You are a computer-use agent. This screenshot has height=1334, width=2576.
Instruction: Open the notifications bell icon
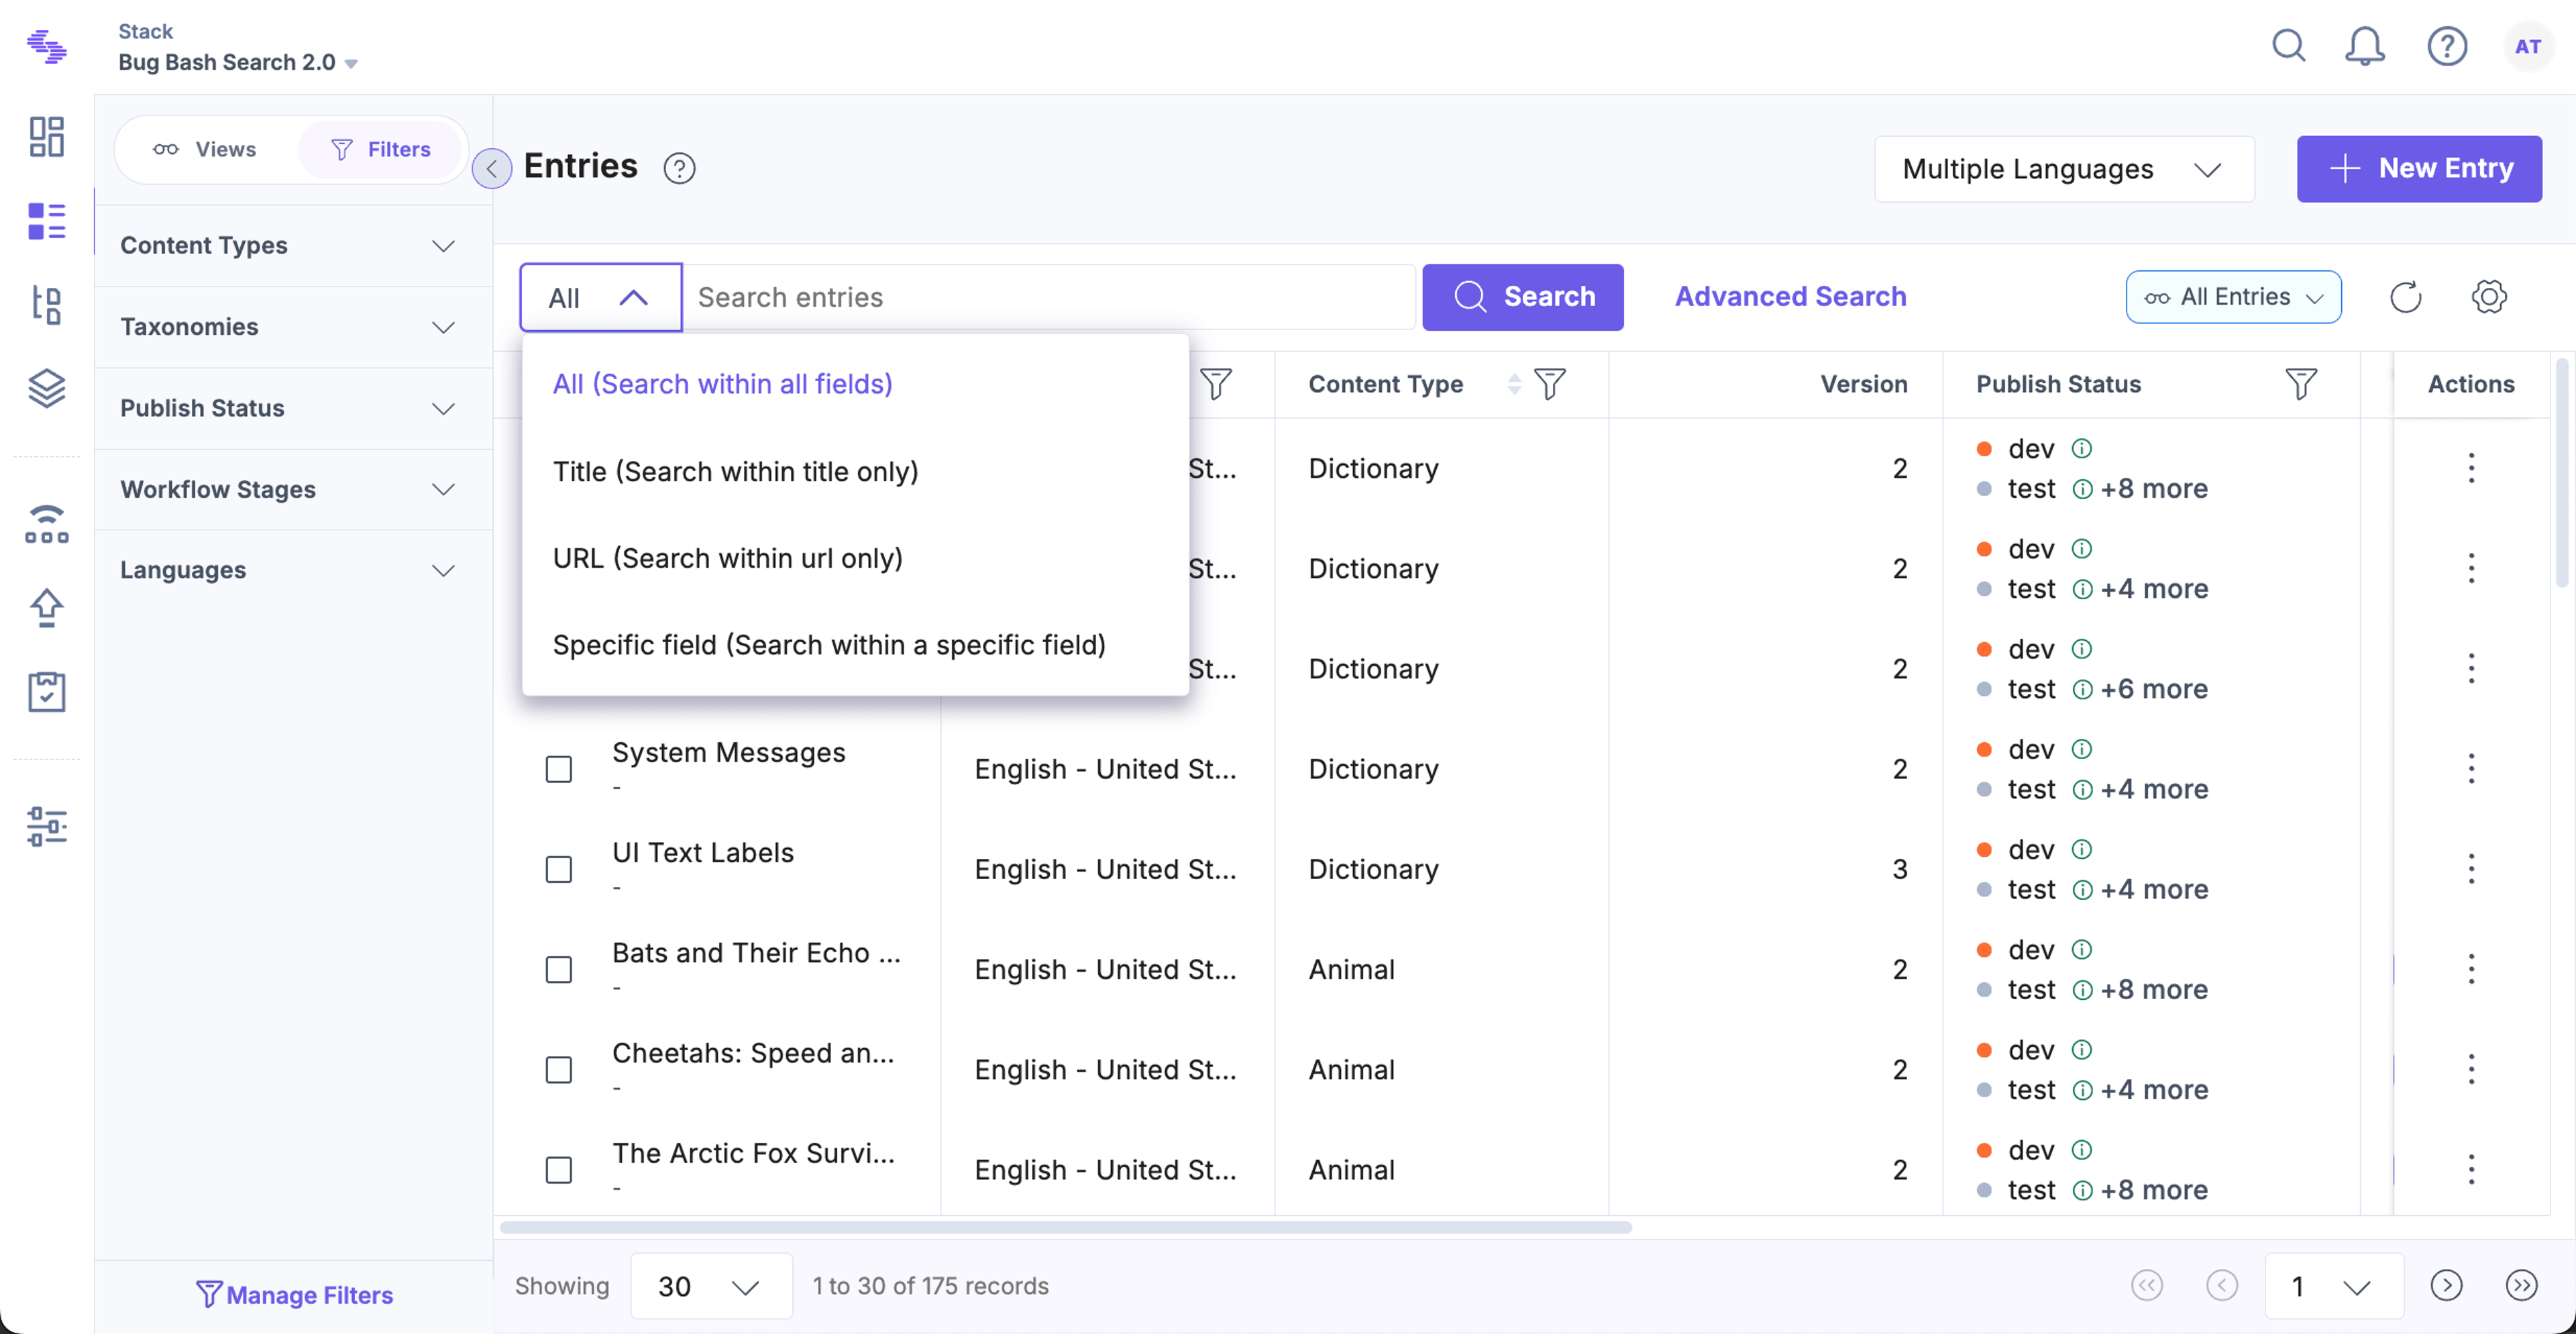[x=2364, y=46]
